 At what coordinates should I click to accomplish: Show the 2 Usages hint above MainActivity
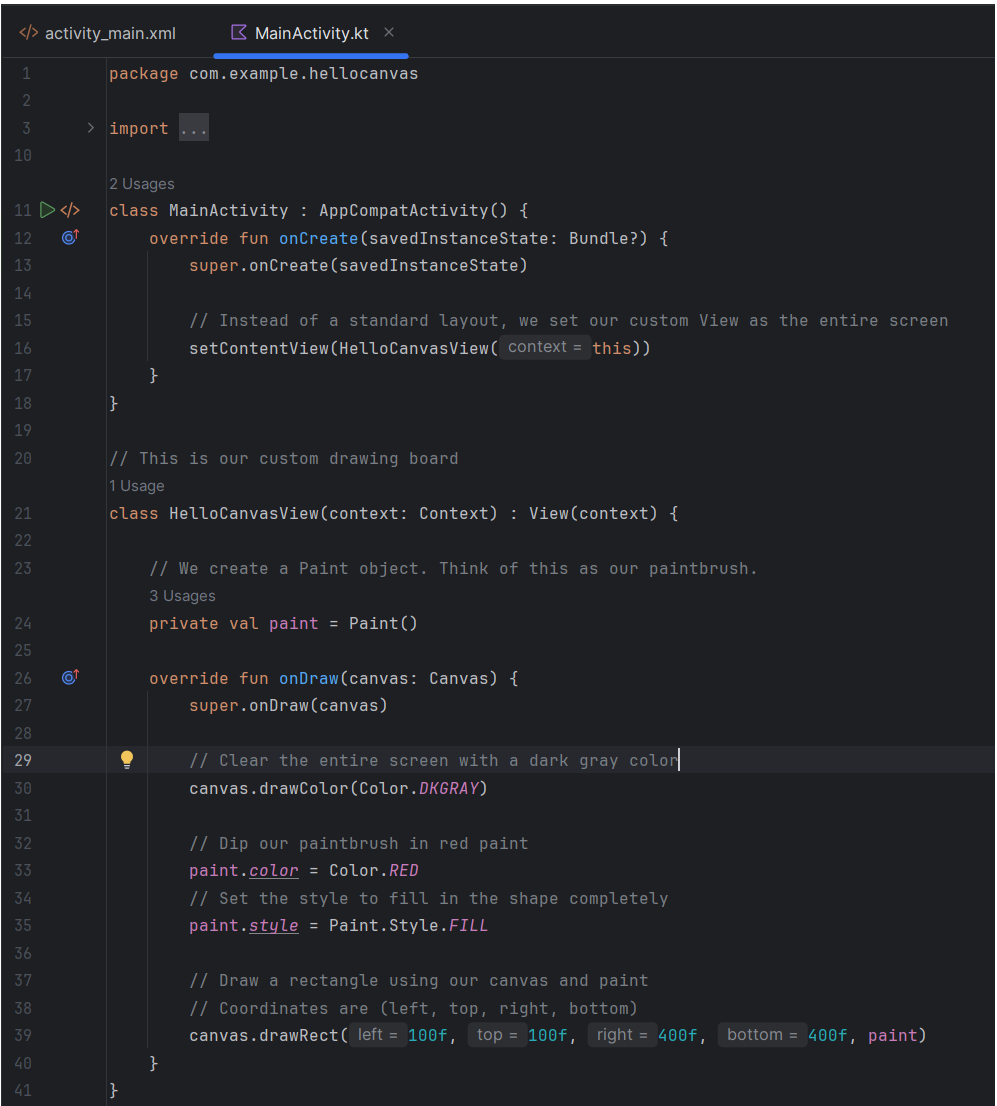142,183
